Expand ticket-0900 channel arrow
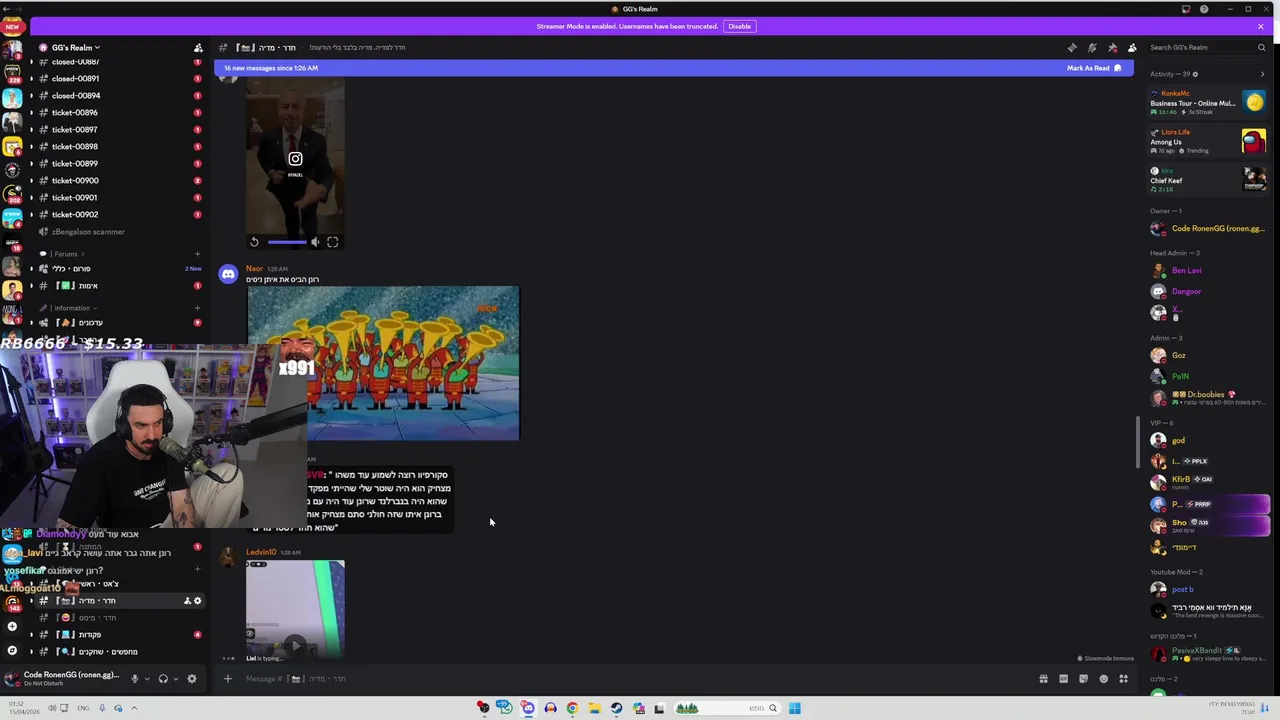This screenshot has width=1280, height=720. (x=31, y=180)
